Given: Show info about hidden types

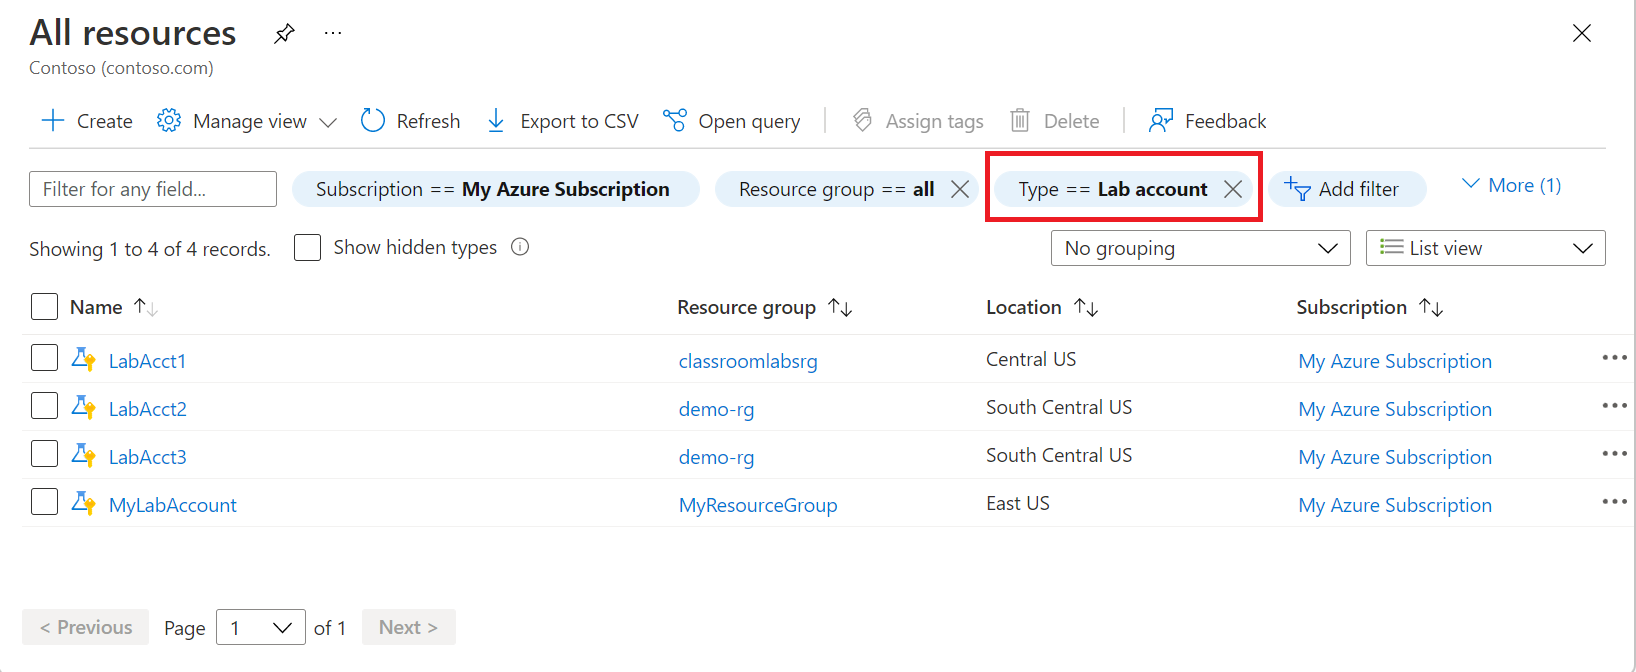Looking at the screenshot, I should coord(520,247).
